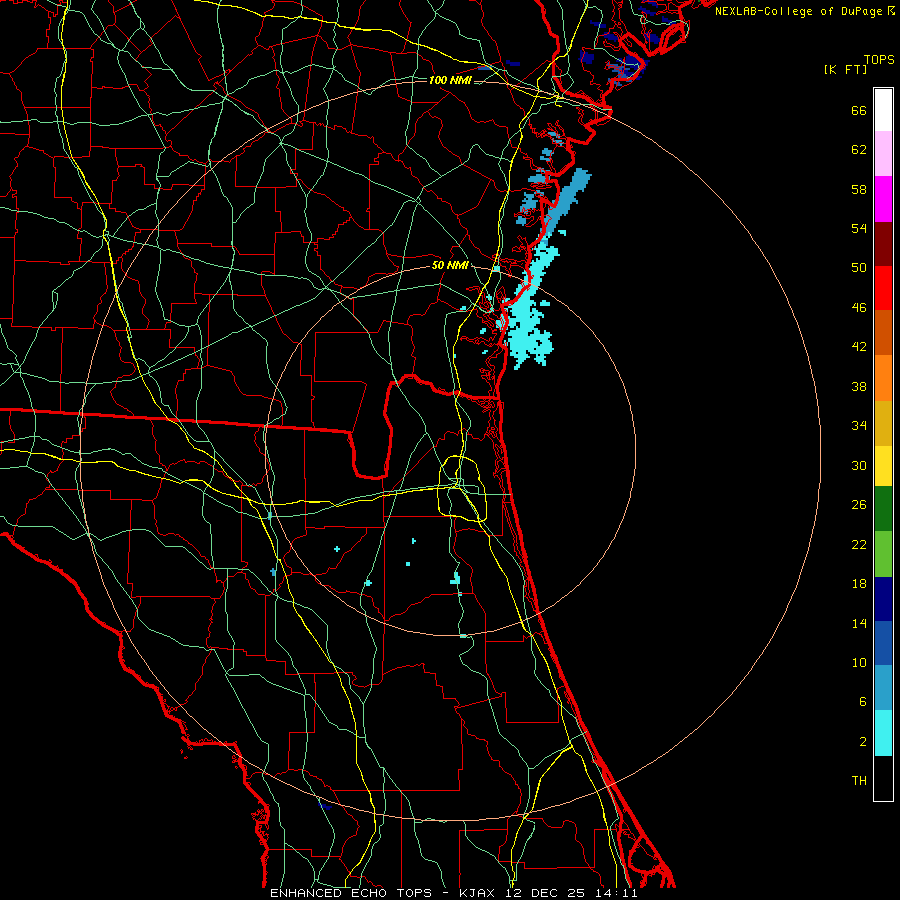This screenshot has width=900, height=900.
Task: Click the legend value 14
Action: [x=859, y=623]
